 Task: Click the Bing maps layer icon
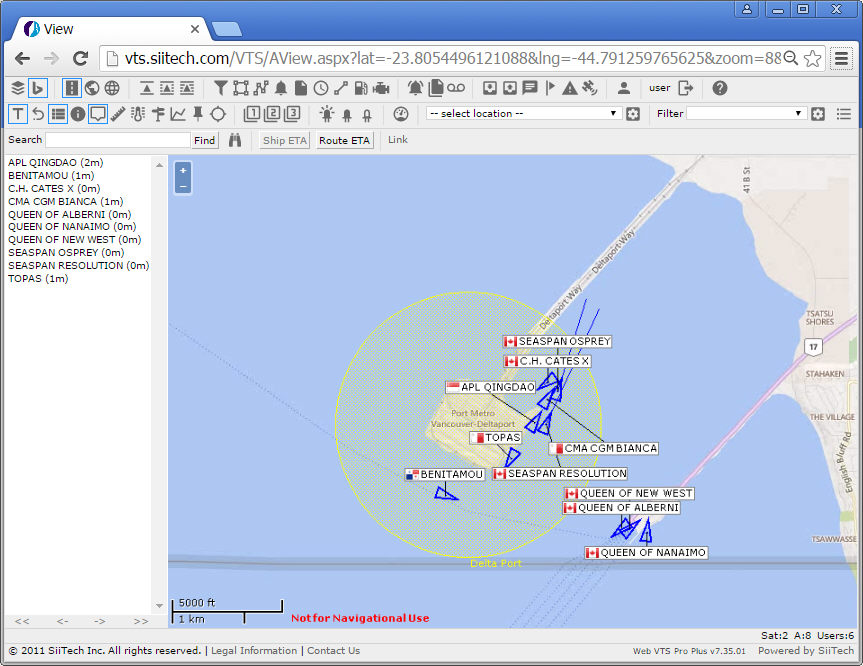38,88
